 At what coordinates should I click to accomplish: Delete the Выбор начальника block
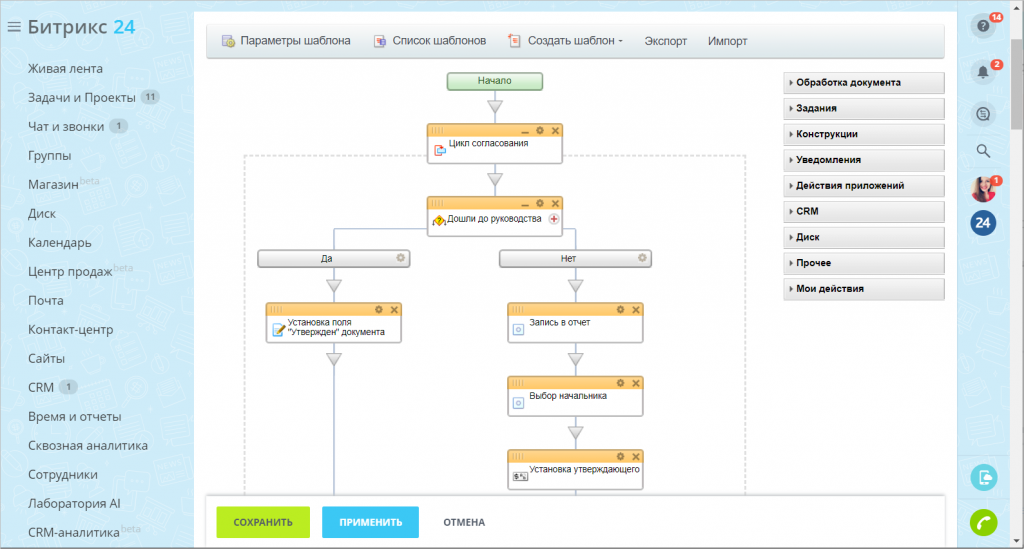click(636, 383)
